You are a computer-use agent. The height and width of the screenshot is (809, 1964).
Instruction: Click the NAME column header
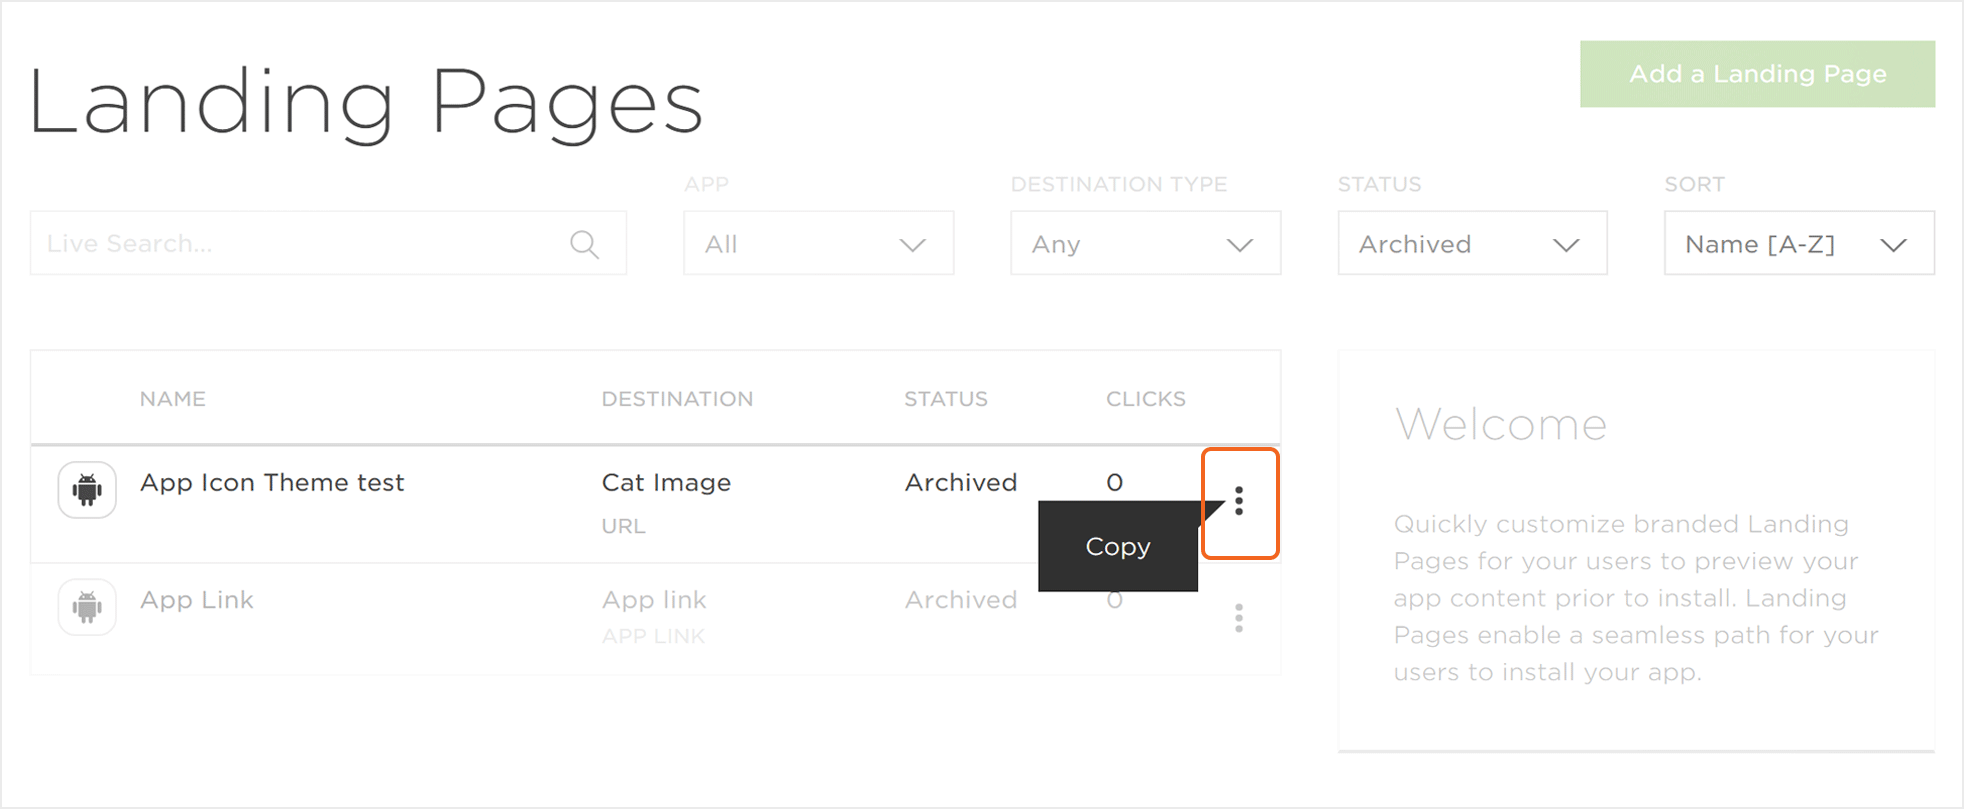(x=173, y=399)
